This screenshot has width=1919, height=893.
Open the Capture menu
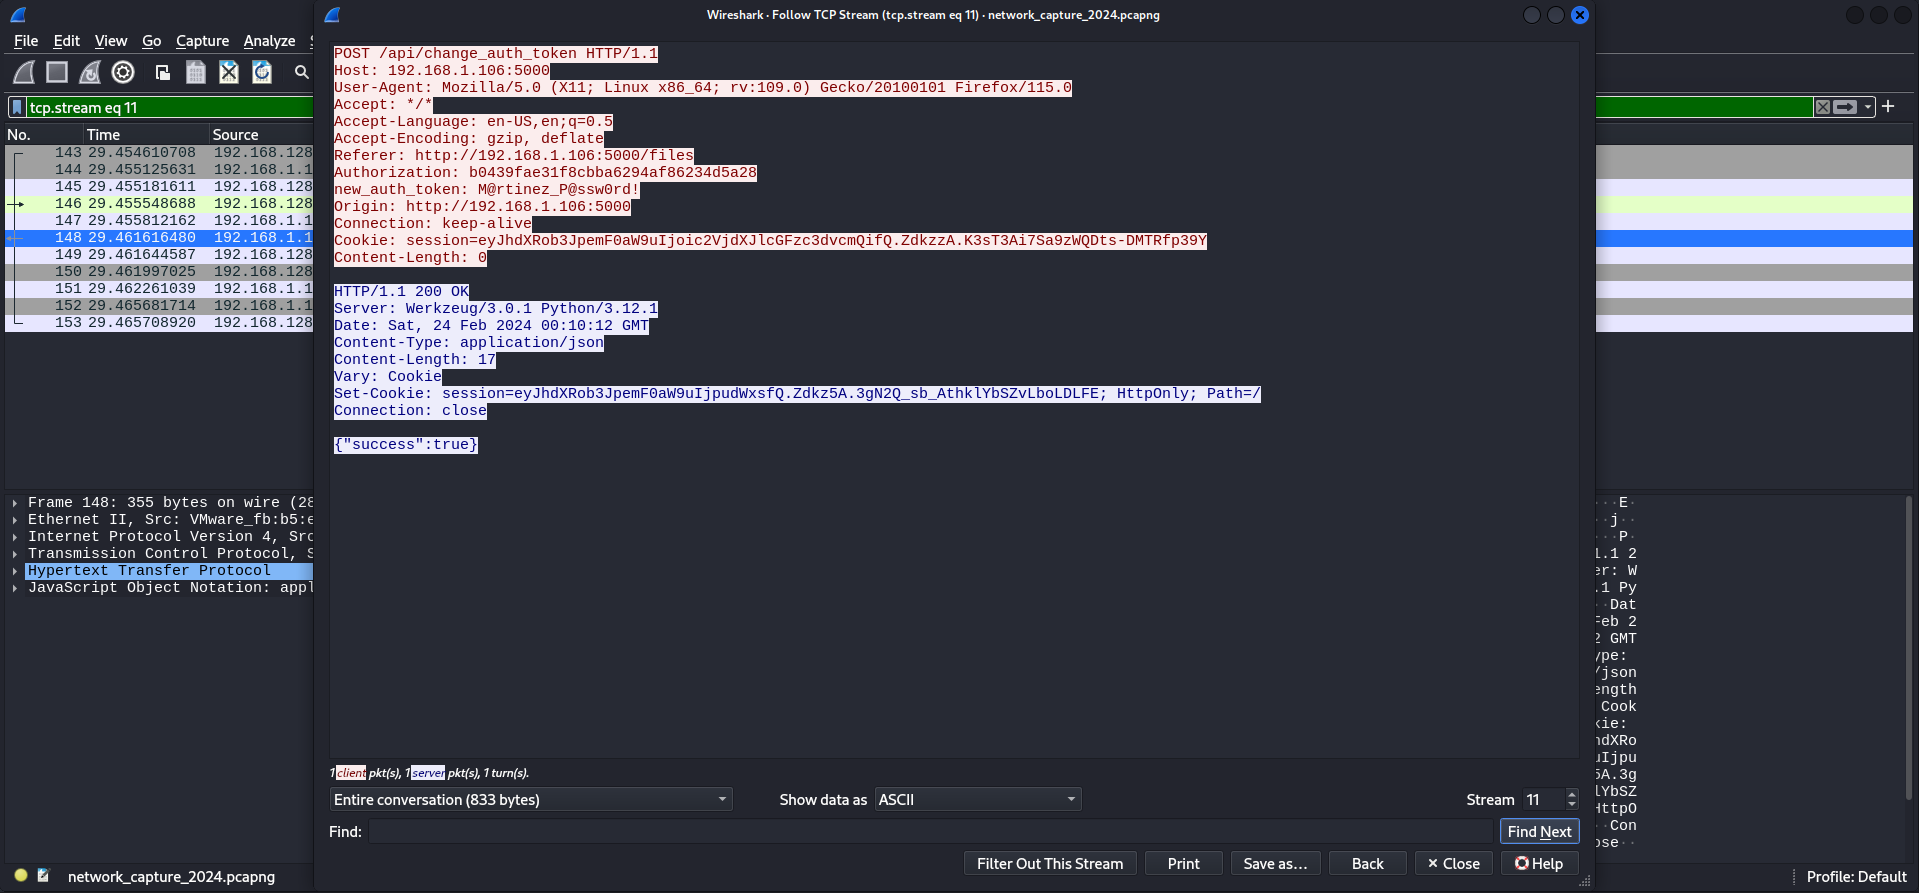coord(202,41)
